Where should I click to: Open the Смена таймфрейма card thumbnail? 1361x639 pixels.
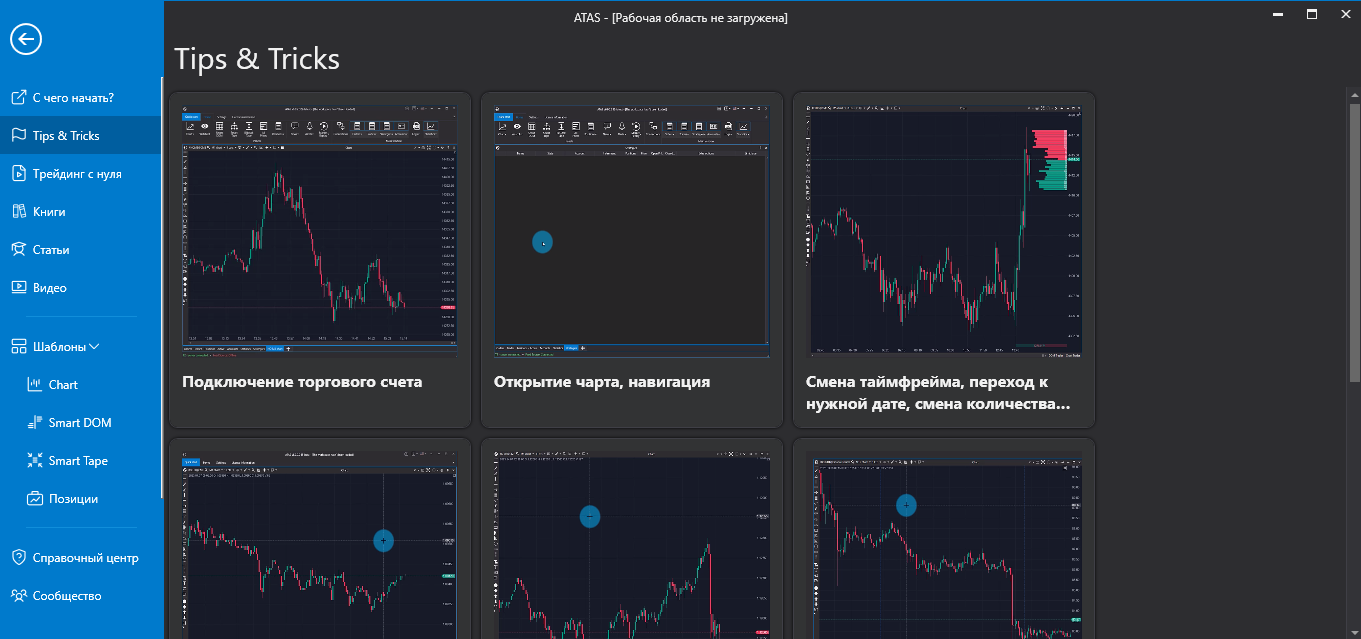pyautogui.click(x=944, y=229)
